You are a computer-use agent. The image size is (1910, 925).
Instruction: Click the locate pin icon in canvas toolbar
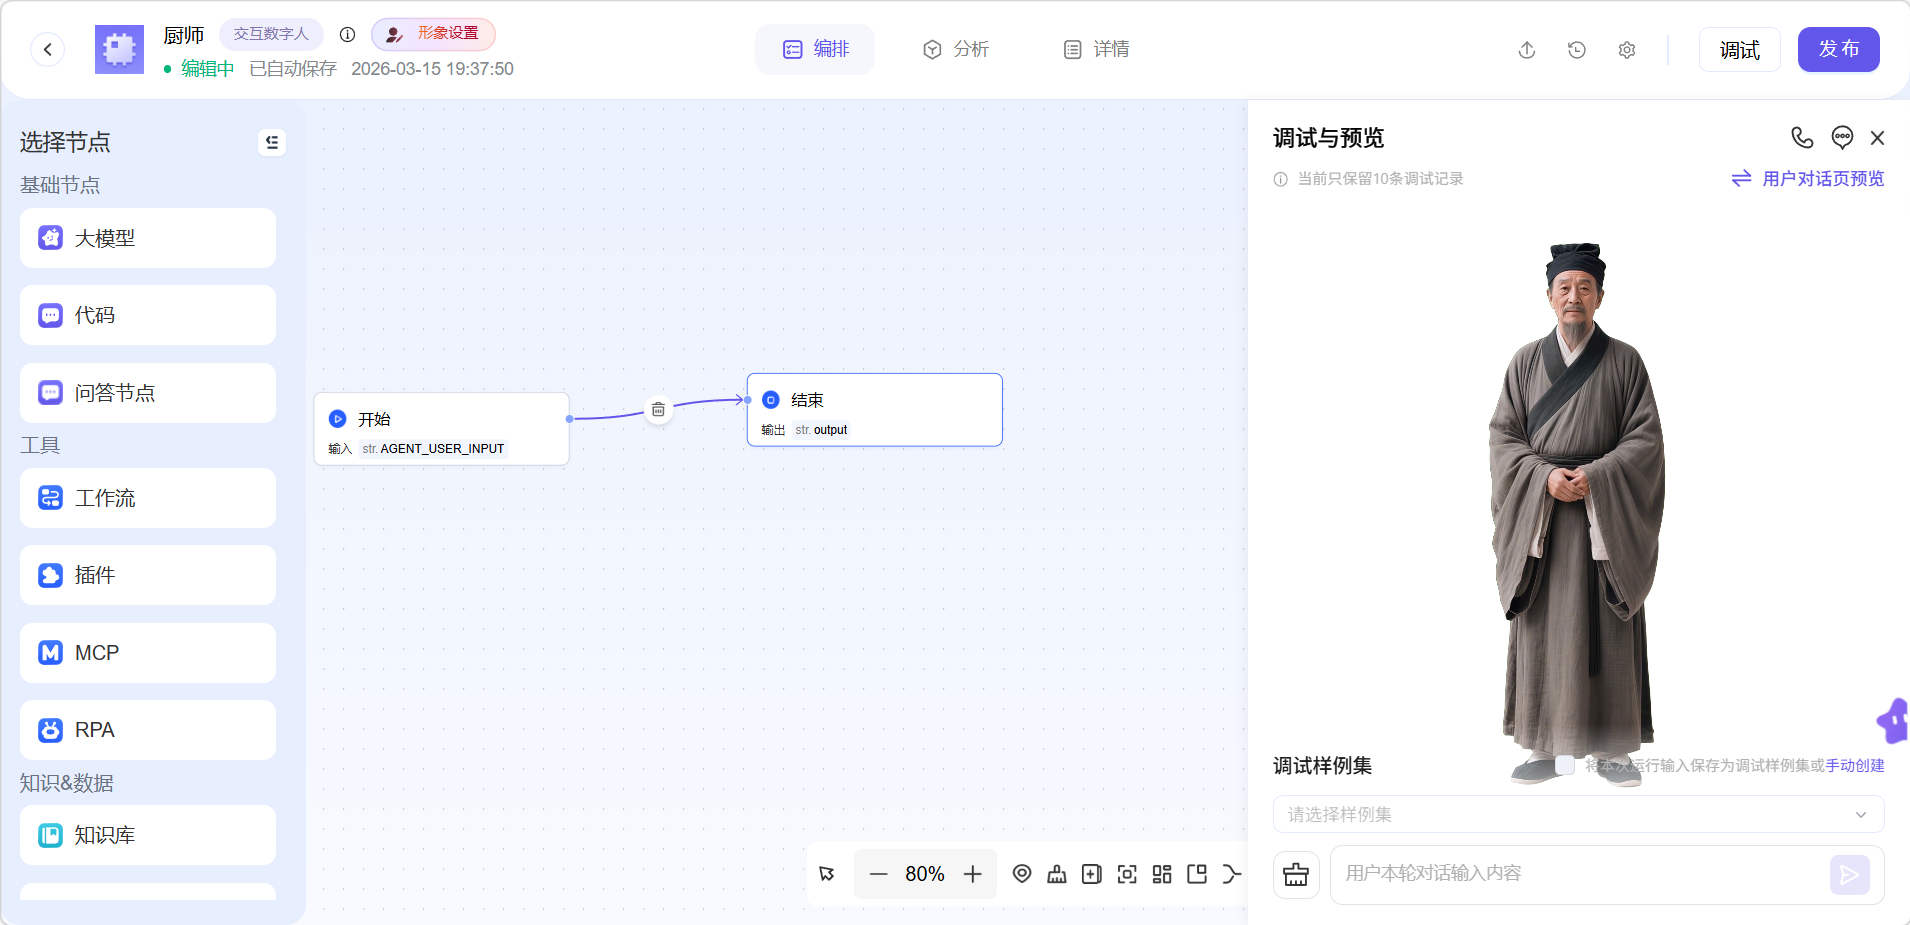click(1021, 874)
